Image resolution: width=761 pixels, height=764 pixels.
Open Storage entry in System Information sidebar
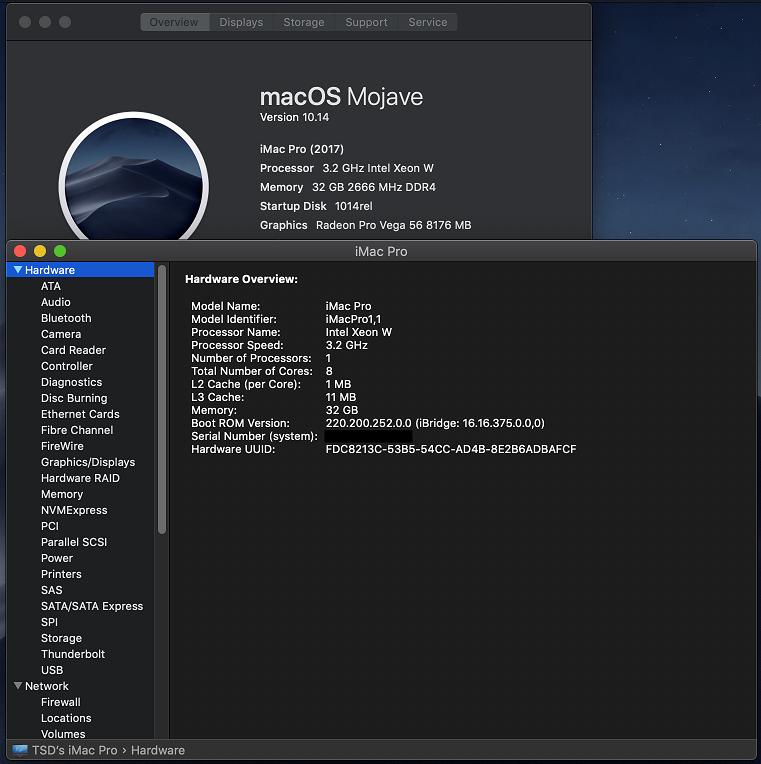point(61,638)
